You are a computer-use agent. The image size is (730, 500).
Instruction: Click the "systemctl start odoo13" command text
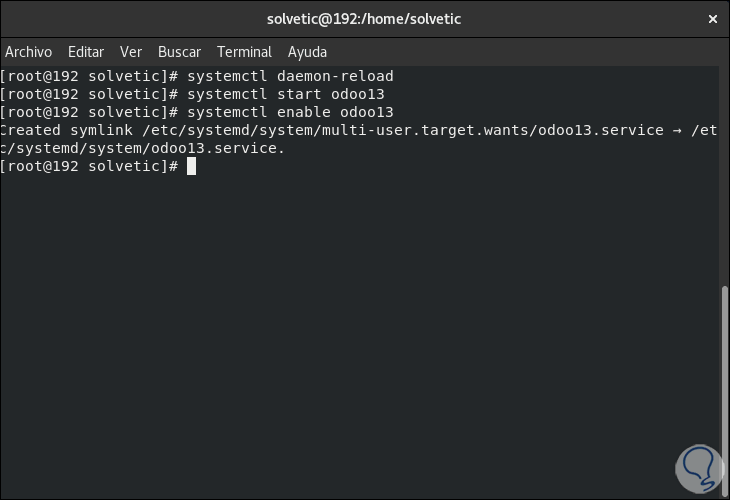click(285, 94)
